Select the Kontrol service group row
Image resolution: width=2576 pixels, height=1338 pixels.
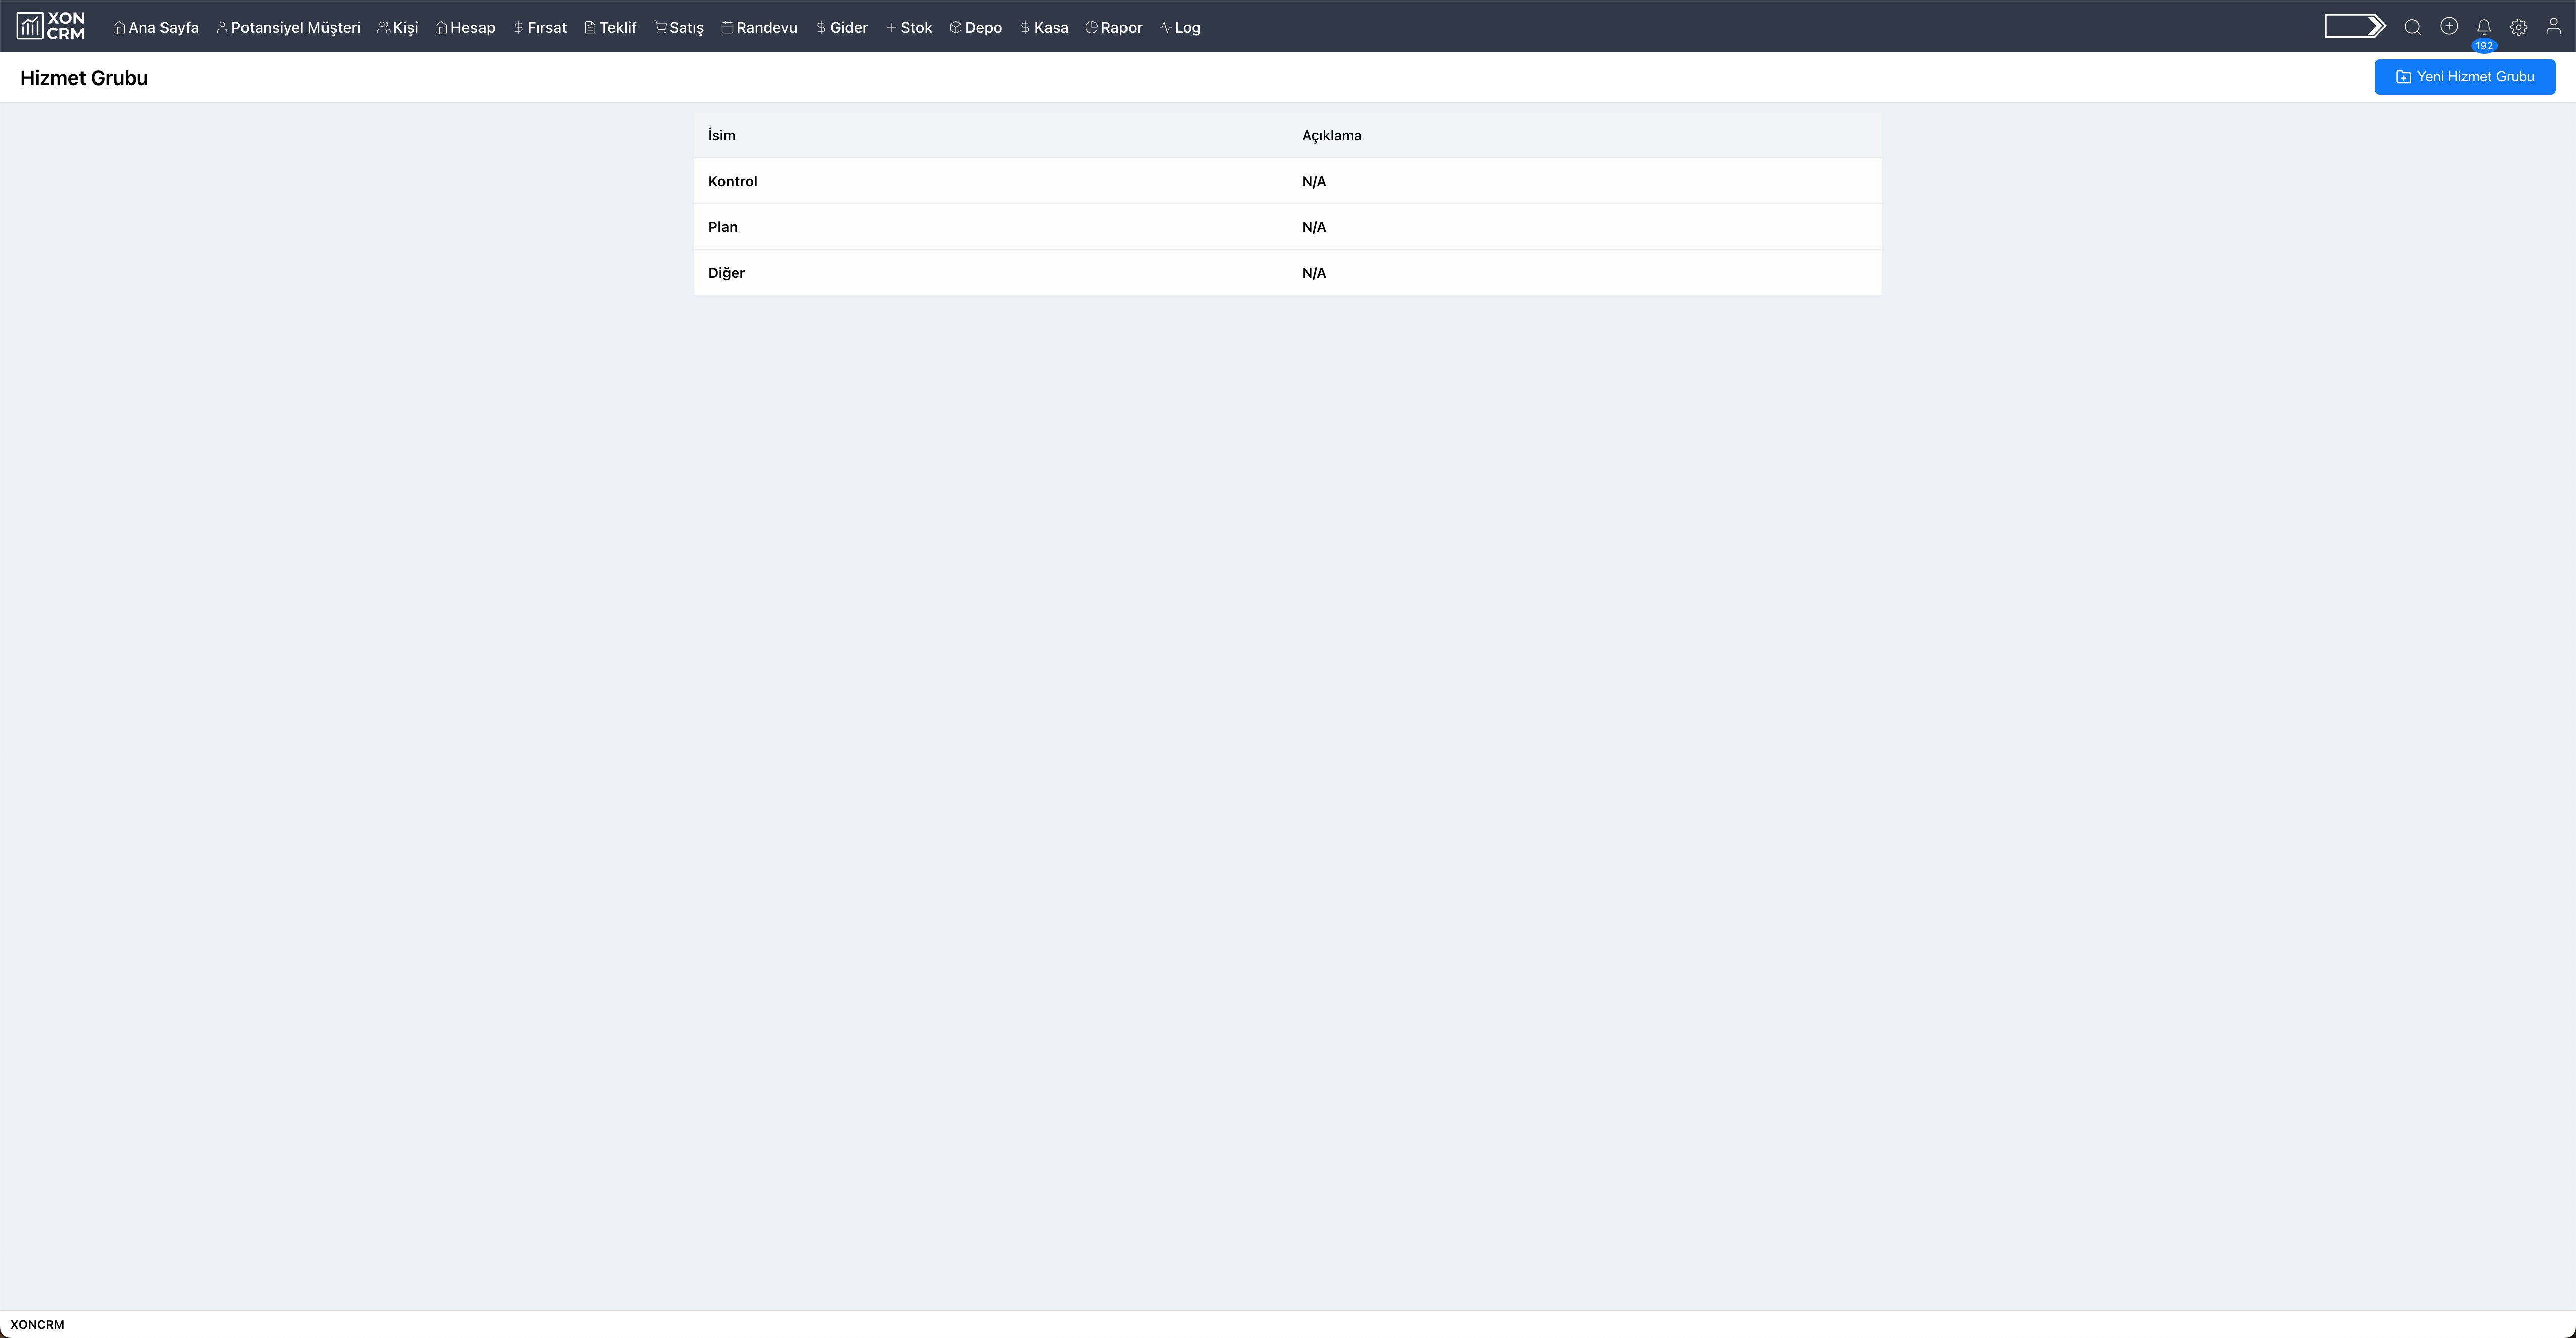1287,181
